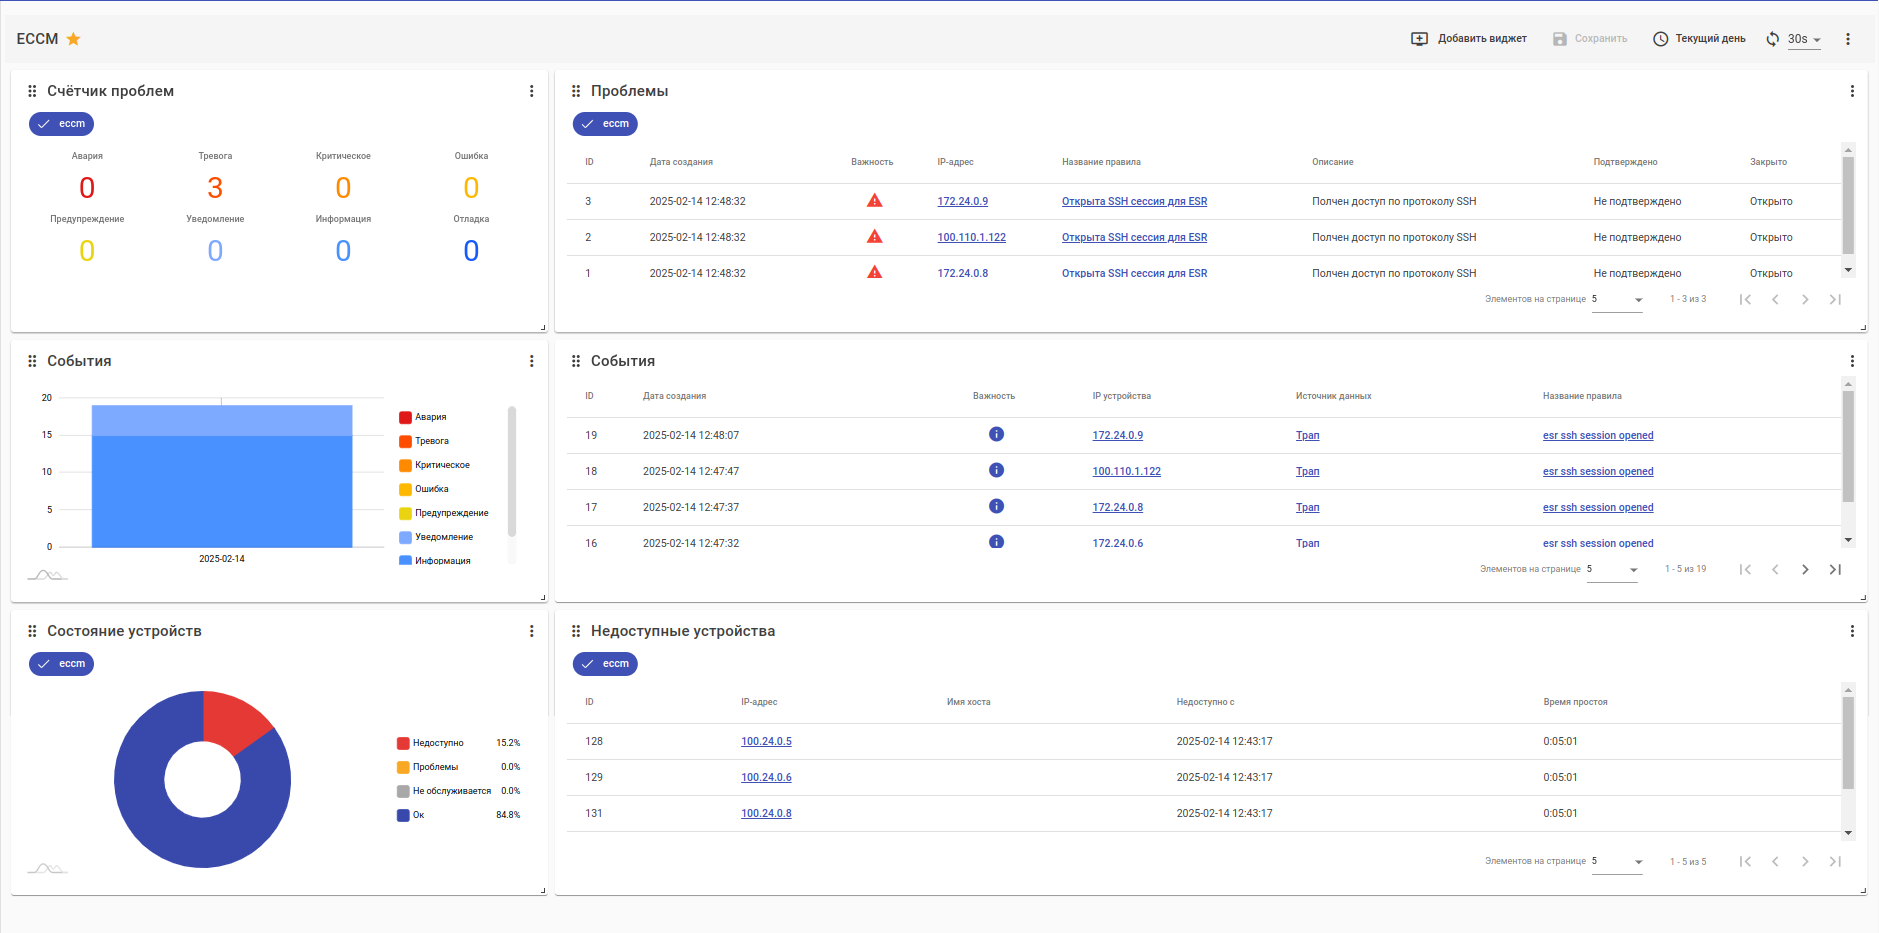Viewport: 1879px width, 933px height.
Task: Expand the 30s refresh interval dropdown
Action: click(1804, 39)
